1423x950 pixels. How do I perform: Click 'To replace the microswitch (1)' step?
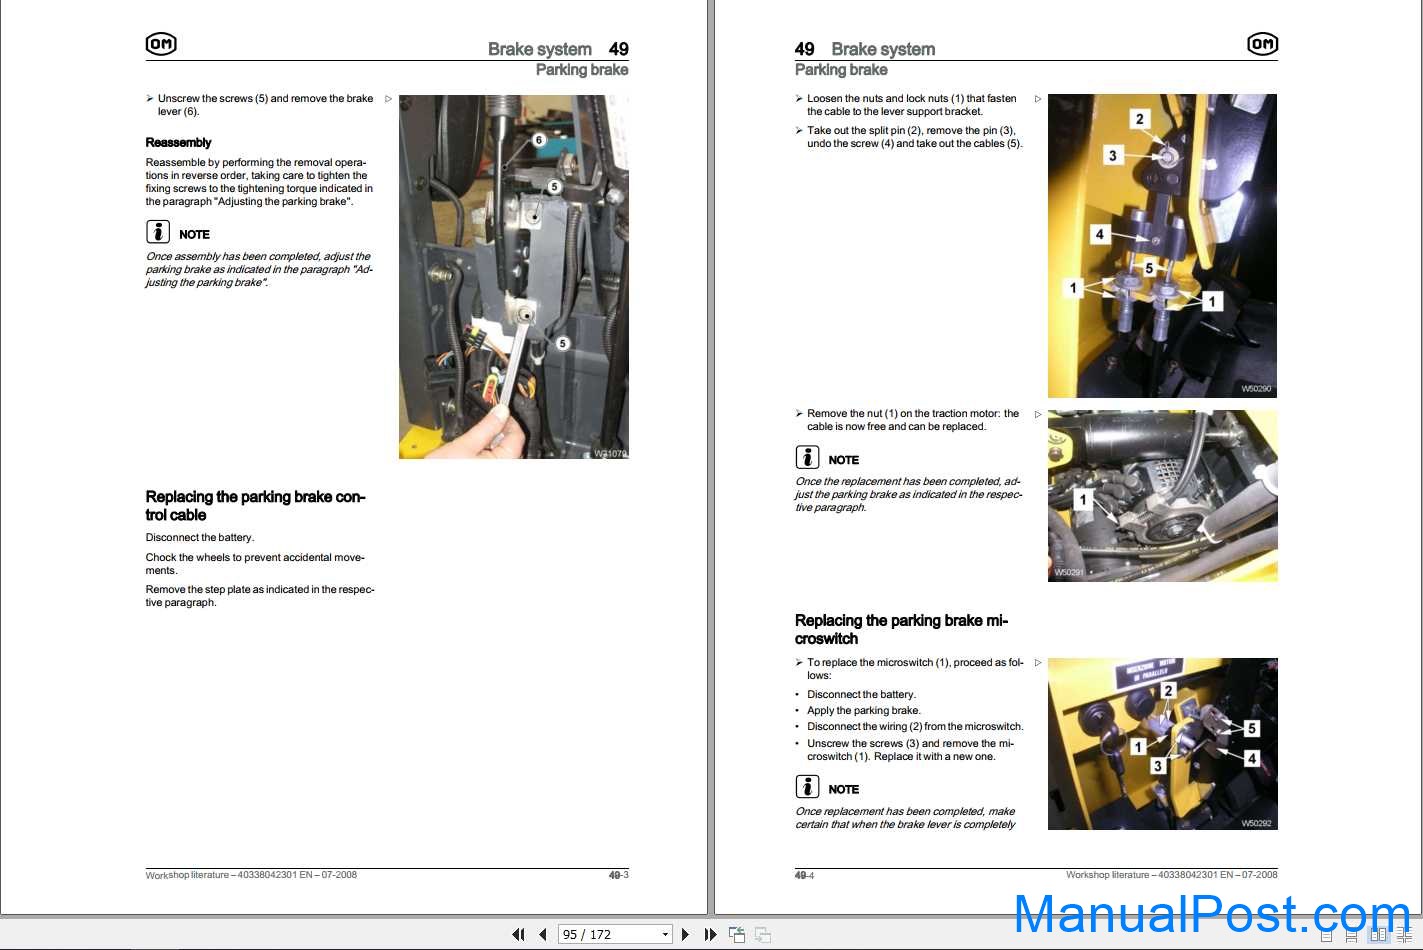pos(915,669)
